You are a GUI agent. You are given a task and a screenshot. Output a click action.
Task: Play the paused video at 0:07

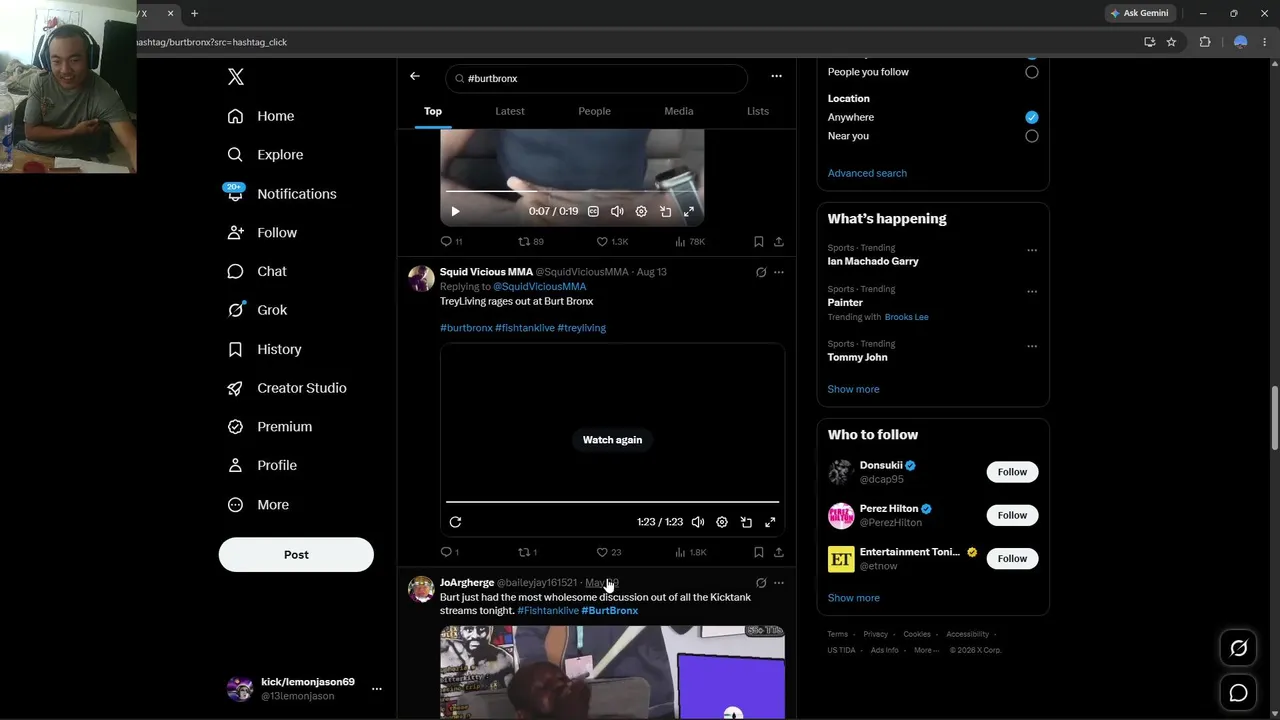click(455, 212)
